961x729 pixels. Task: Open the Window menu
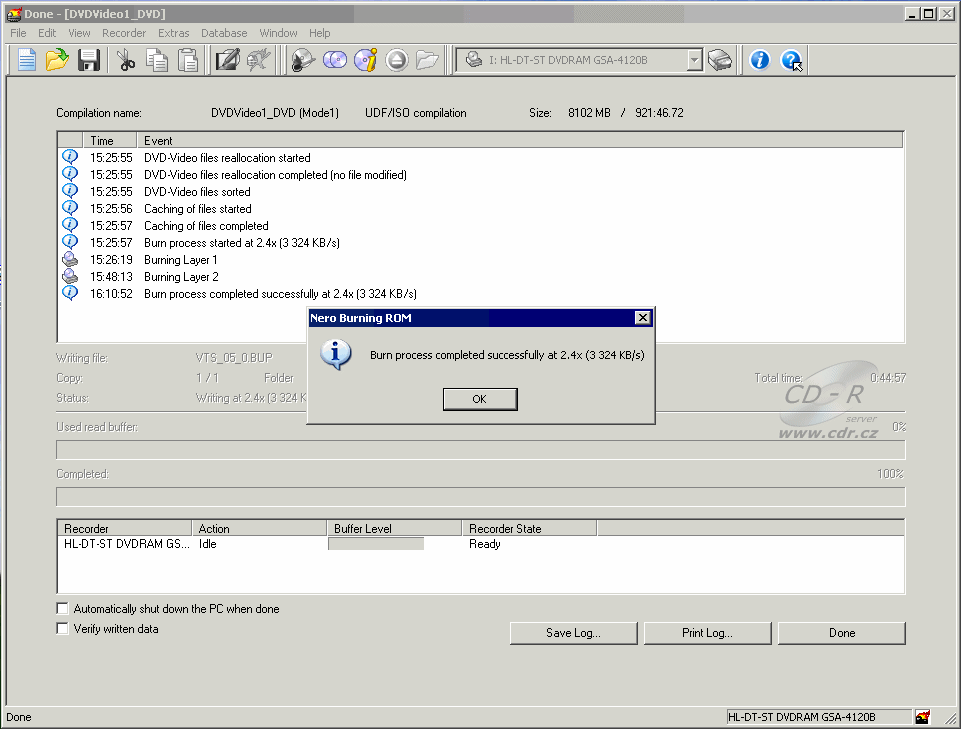278,33
